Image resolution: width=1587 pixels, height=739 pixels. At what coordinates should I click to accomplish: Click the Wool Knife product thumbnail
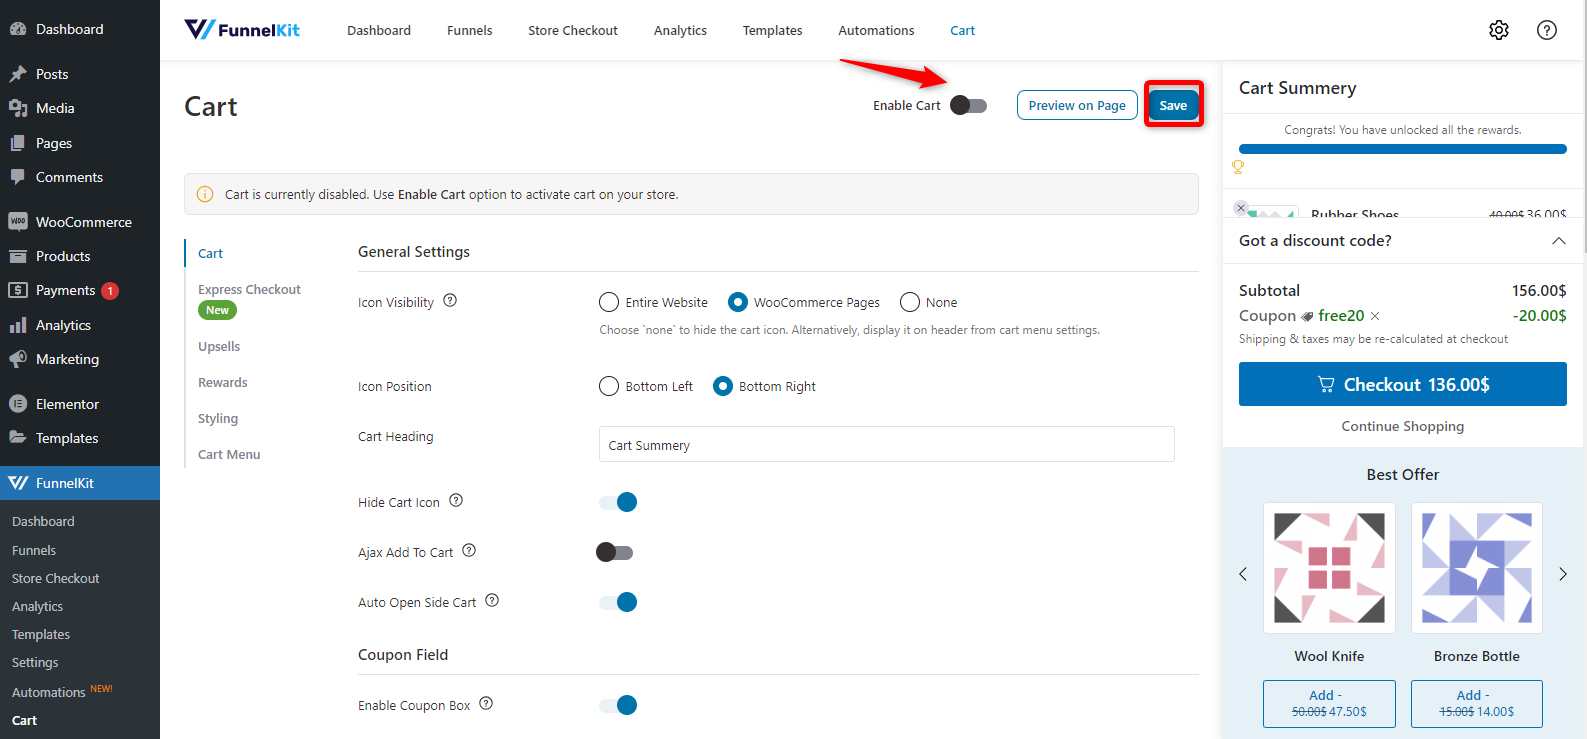coord(1329,567)
